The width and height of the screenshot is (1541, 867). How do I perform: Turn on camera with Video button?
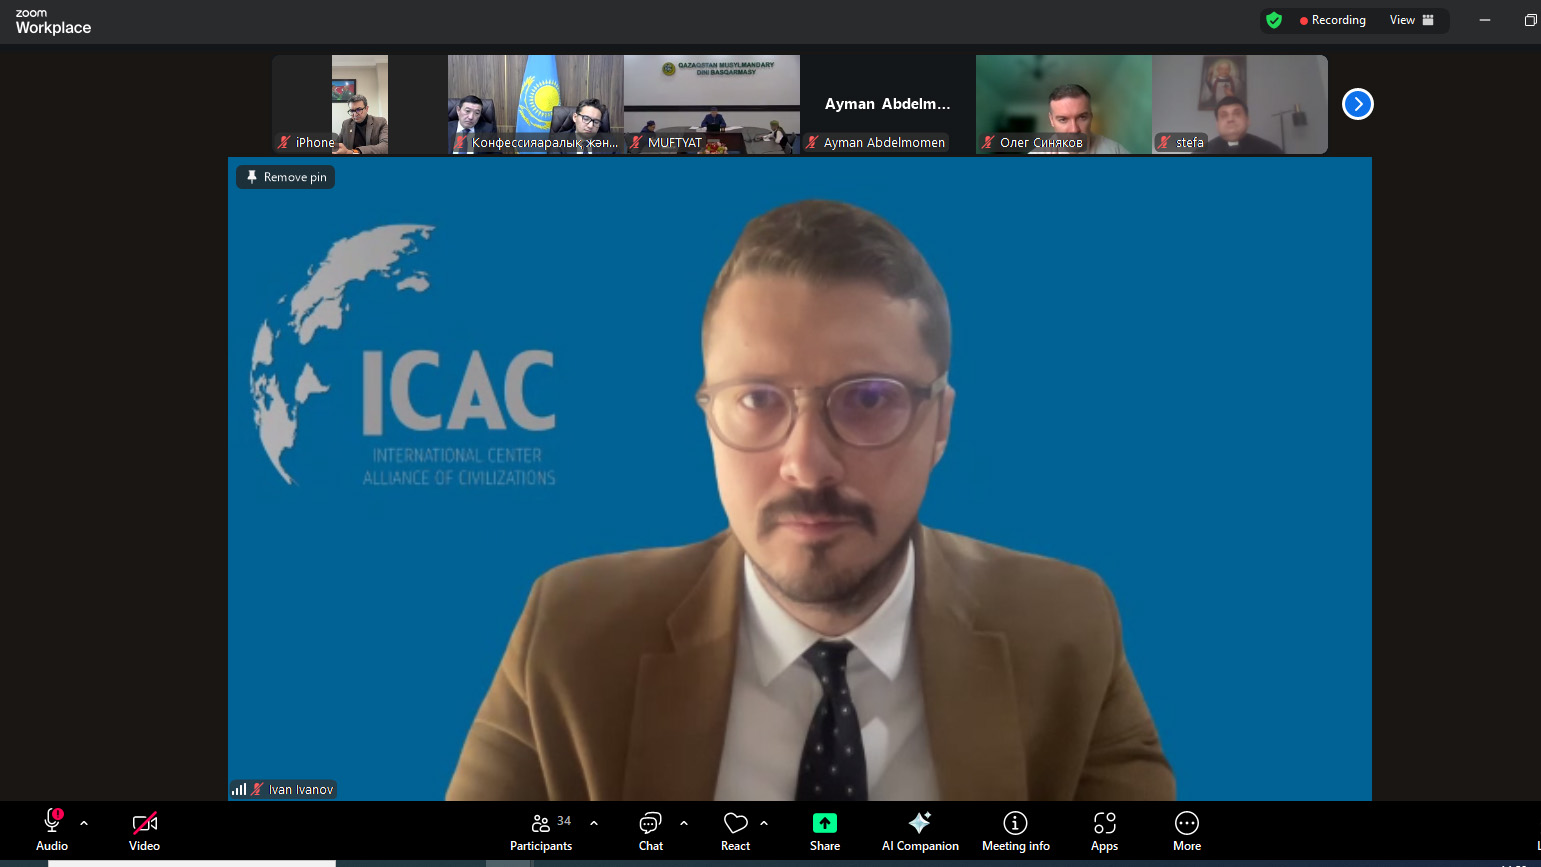144,831
